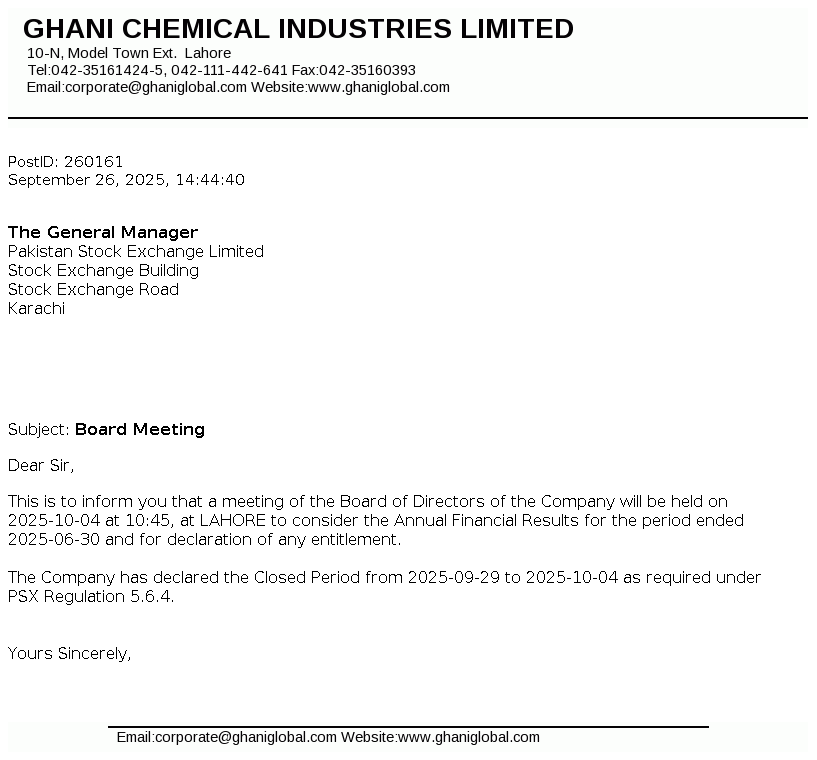Click the Dear Sir salutation
817x760 pixels.
[x=41, y=465]
